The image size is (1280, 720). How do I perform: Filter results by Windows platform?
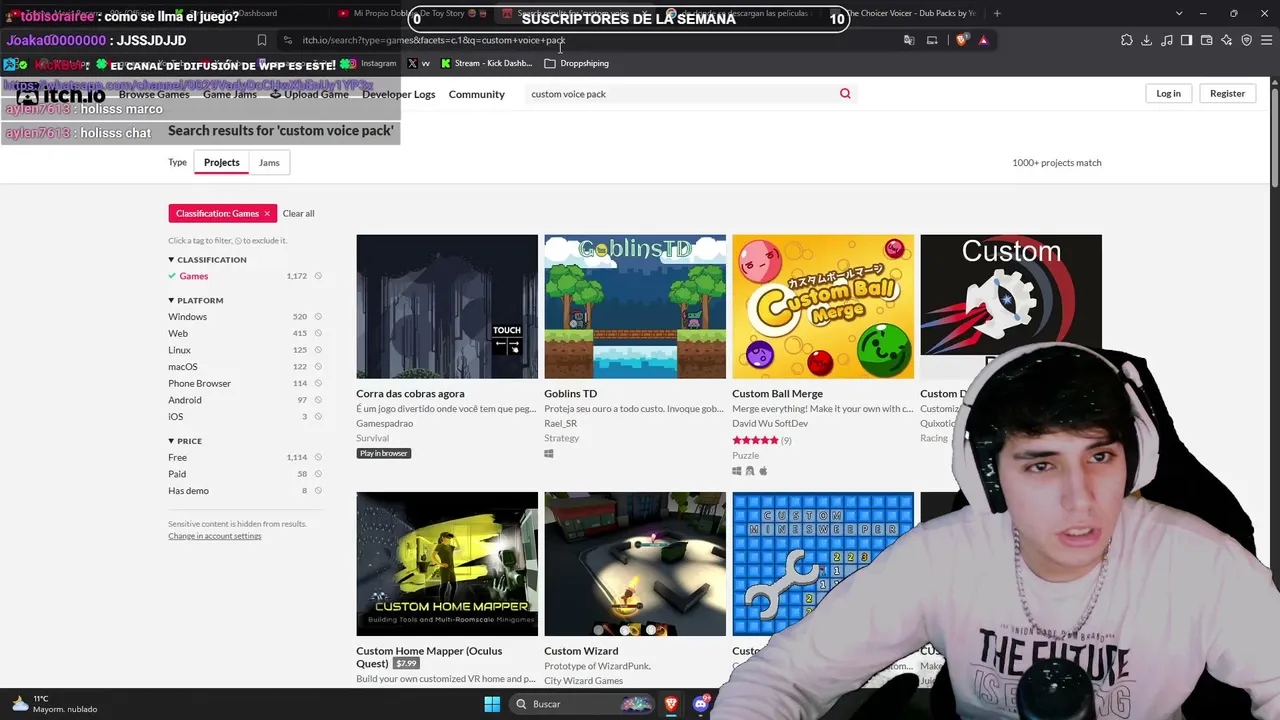187,317
